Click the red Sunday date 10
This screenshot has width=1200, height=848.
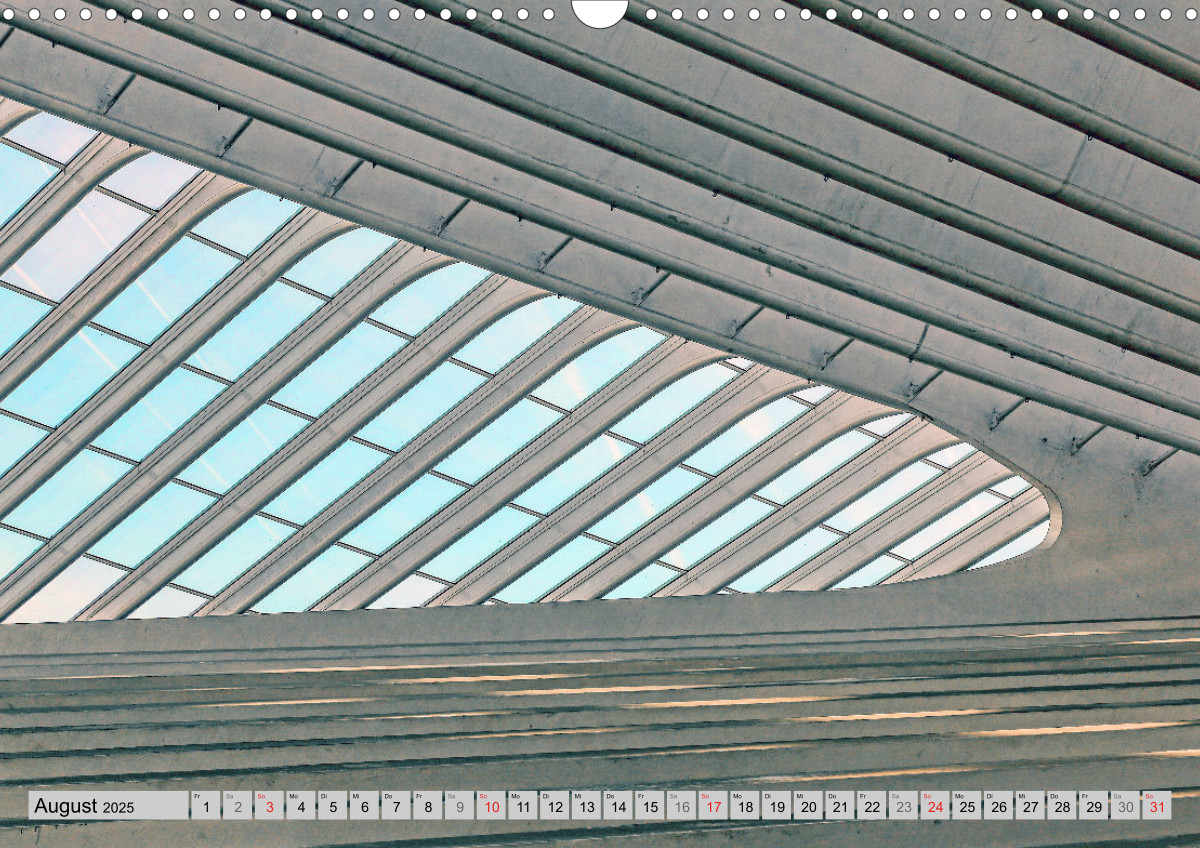click(491, 805)
